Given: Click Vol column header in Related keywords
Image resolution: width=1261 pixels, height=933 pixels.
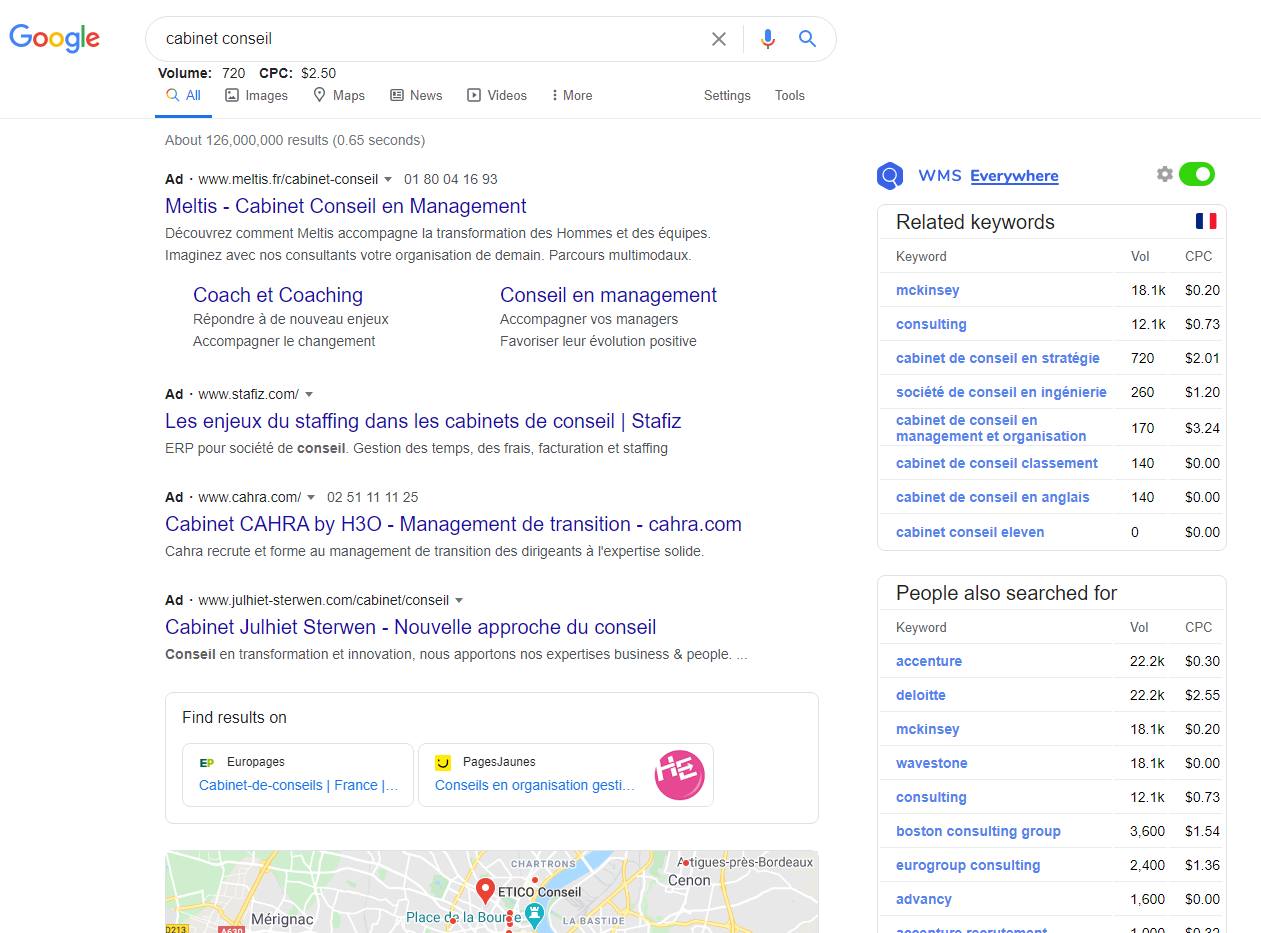Looking at the screenshot, I should click(x=1140, y=256).
